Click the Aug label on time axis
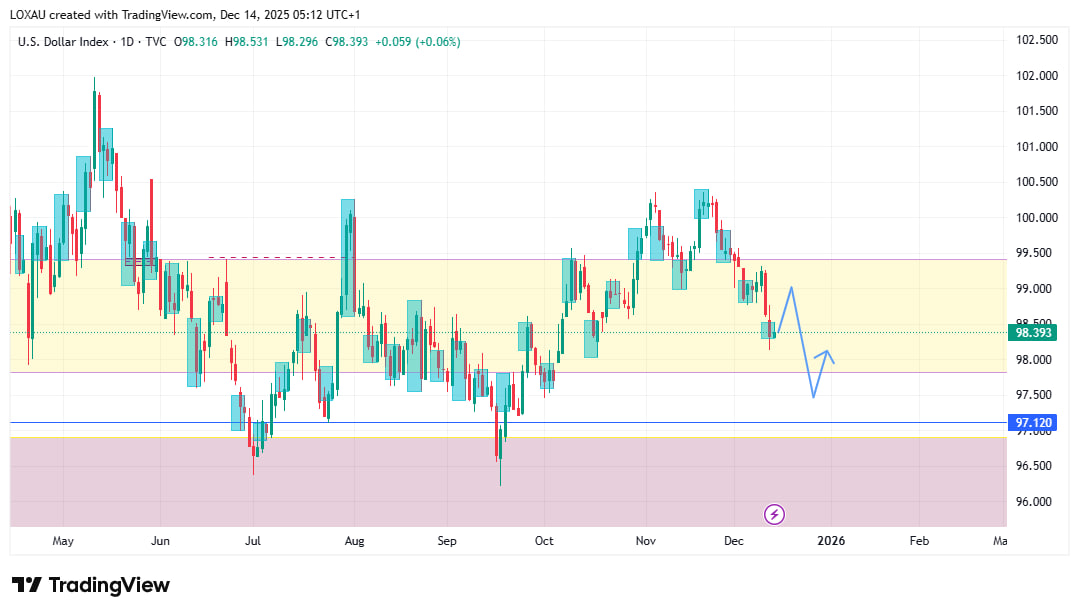 click(354, 541)
